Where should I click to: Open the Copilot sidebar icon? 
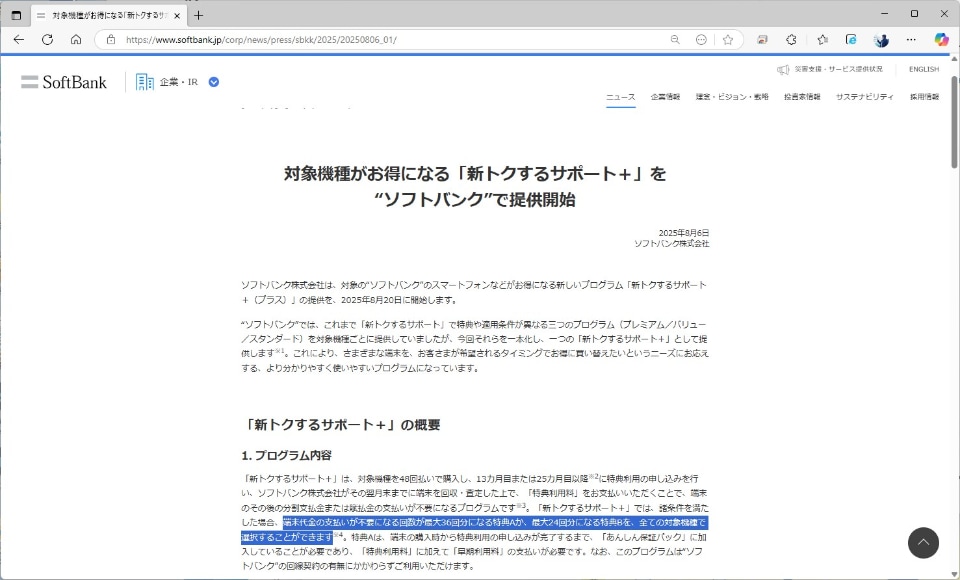click(x=941, y=40)
